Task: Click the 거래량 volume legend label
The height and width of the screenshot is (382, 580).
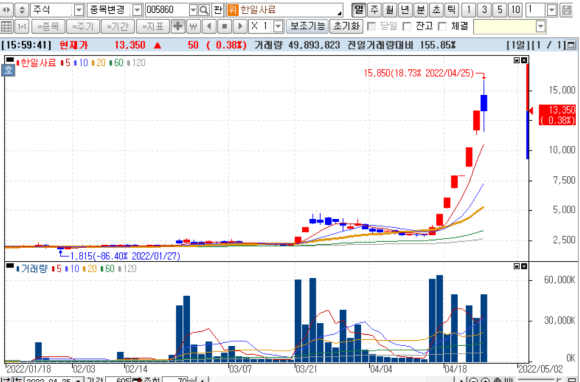Action: tap(33, 269)
